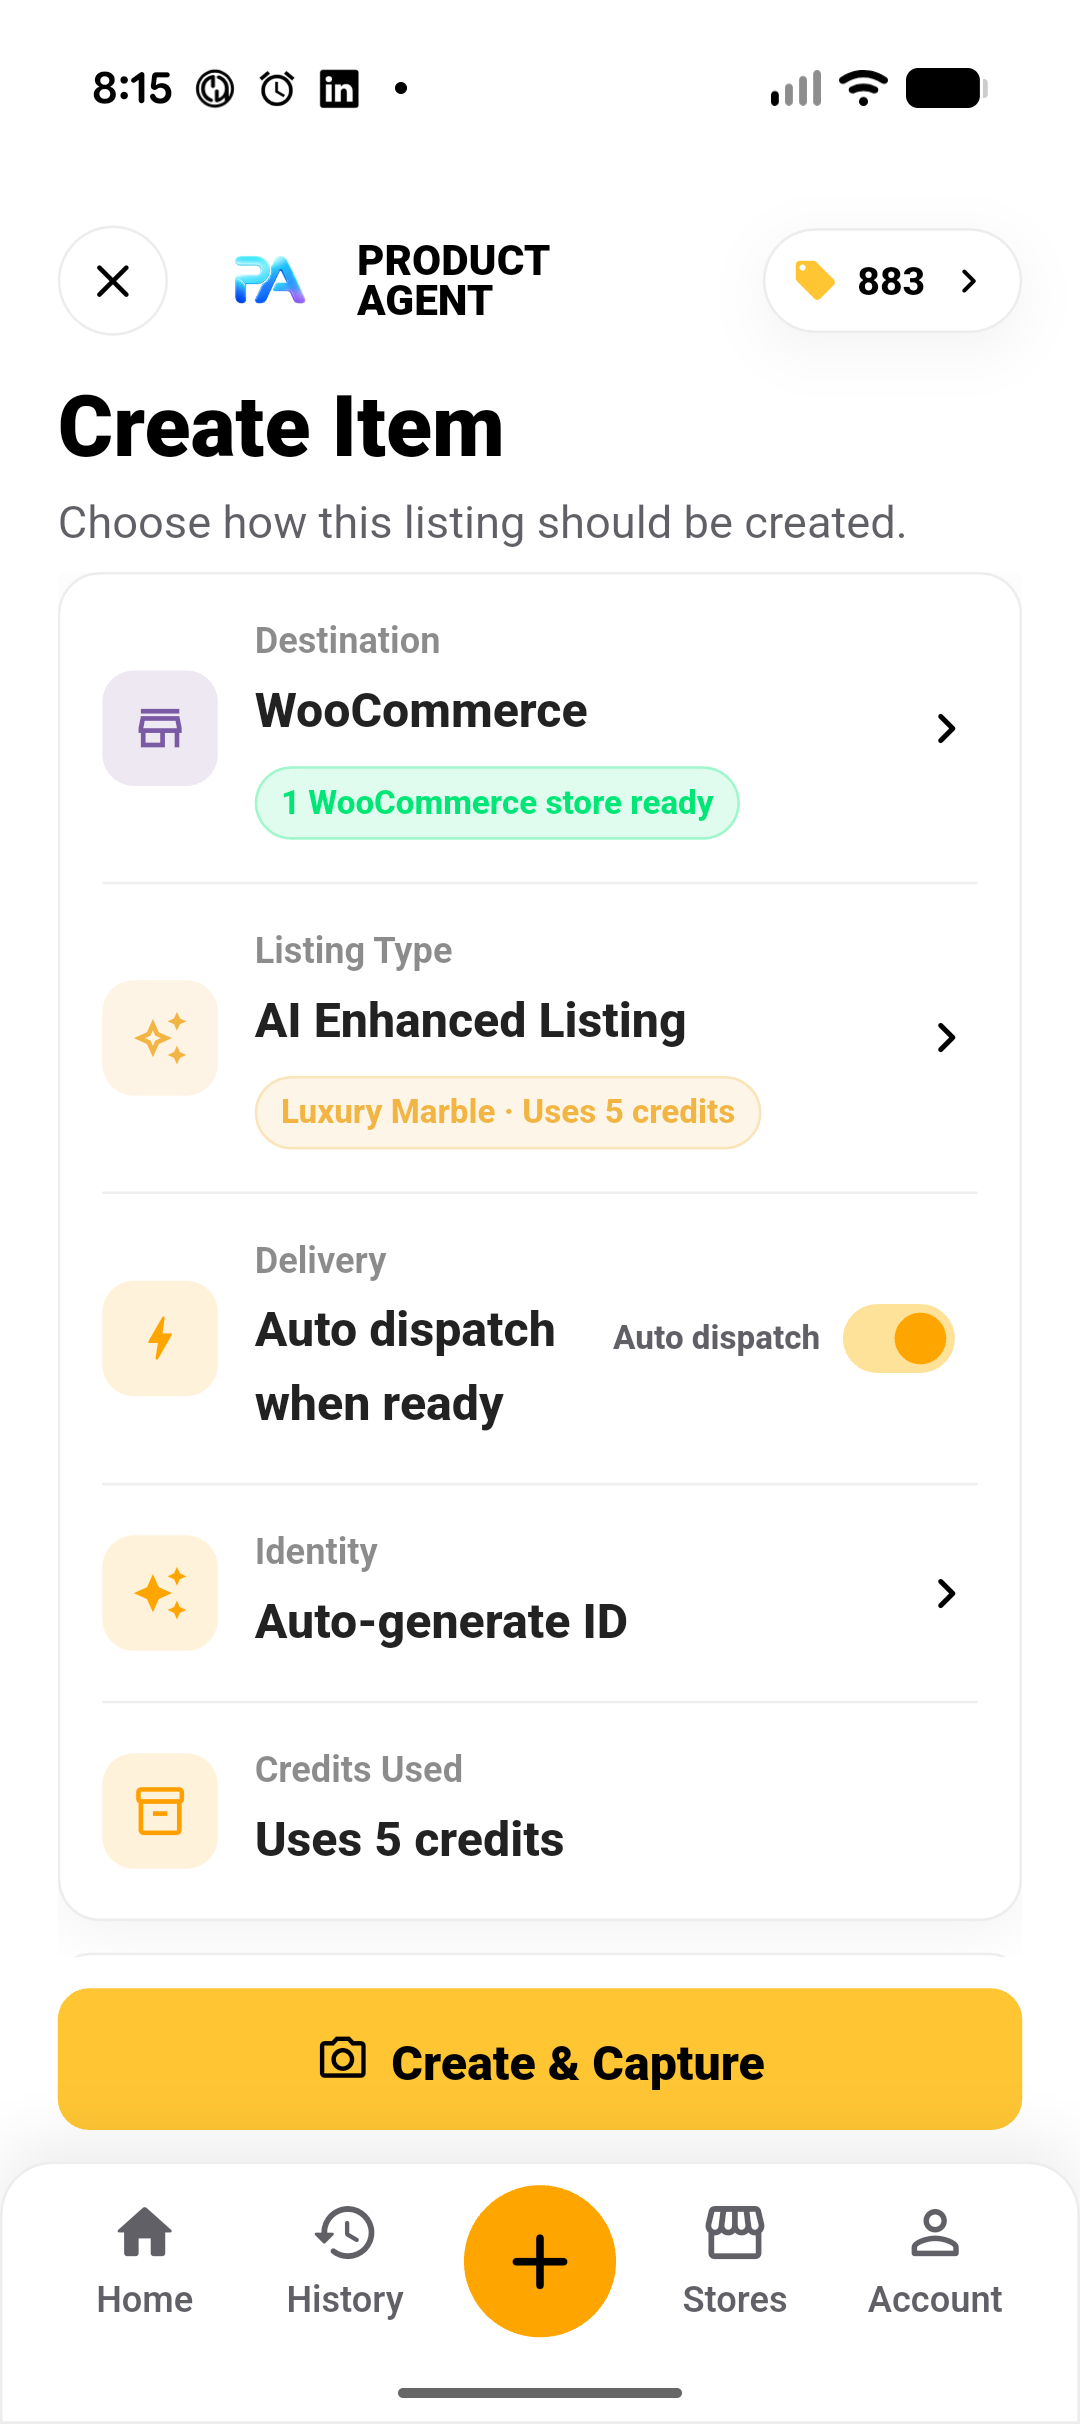Screen dimensions: 1080x2424
Task: Tap the 'Create Item' heading
Action: tap(281, 427)
